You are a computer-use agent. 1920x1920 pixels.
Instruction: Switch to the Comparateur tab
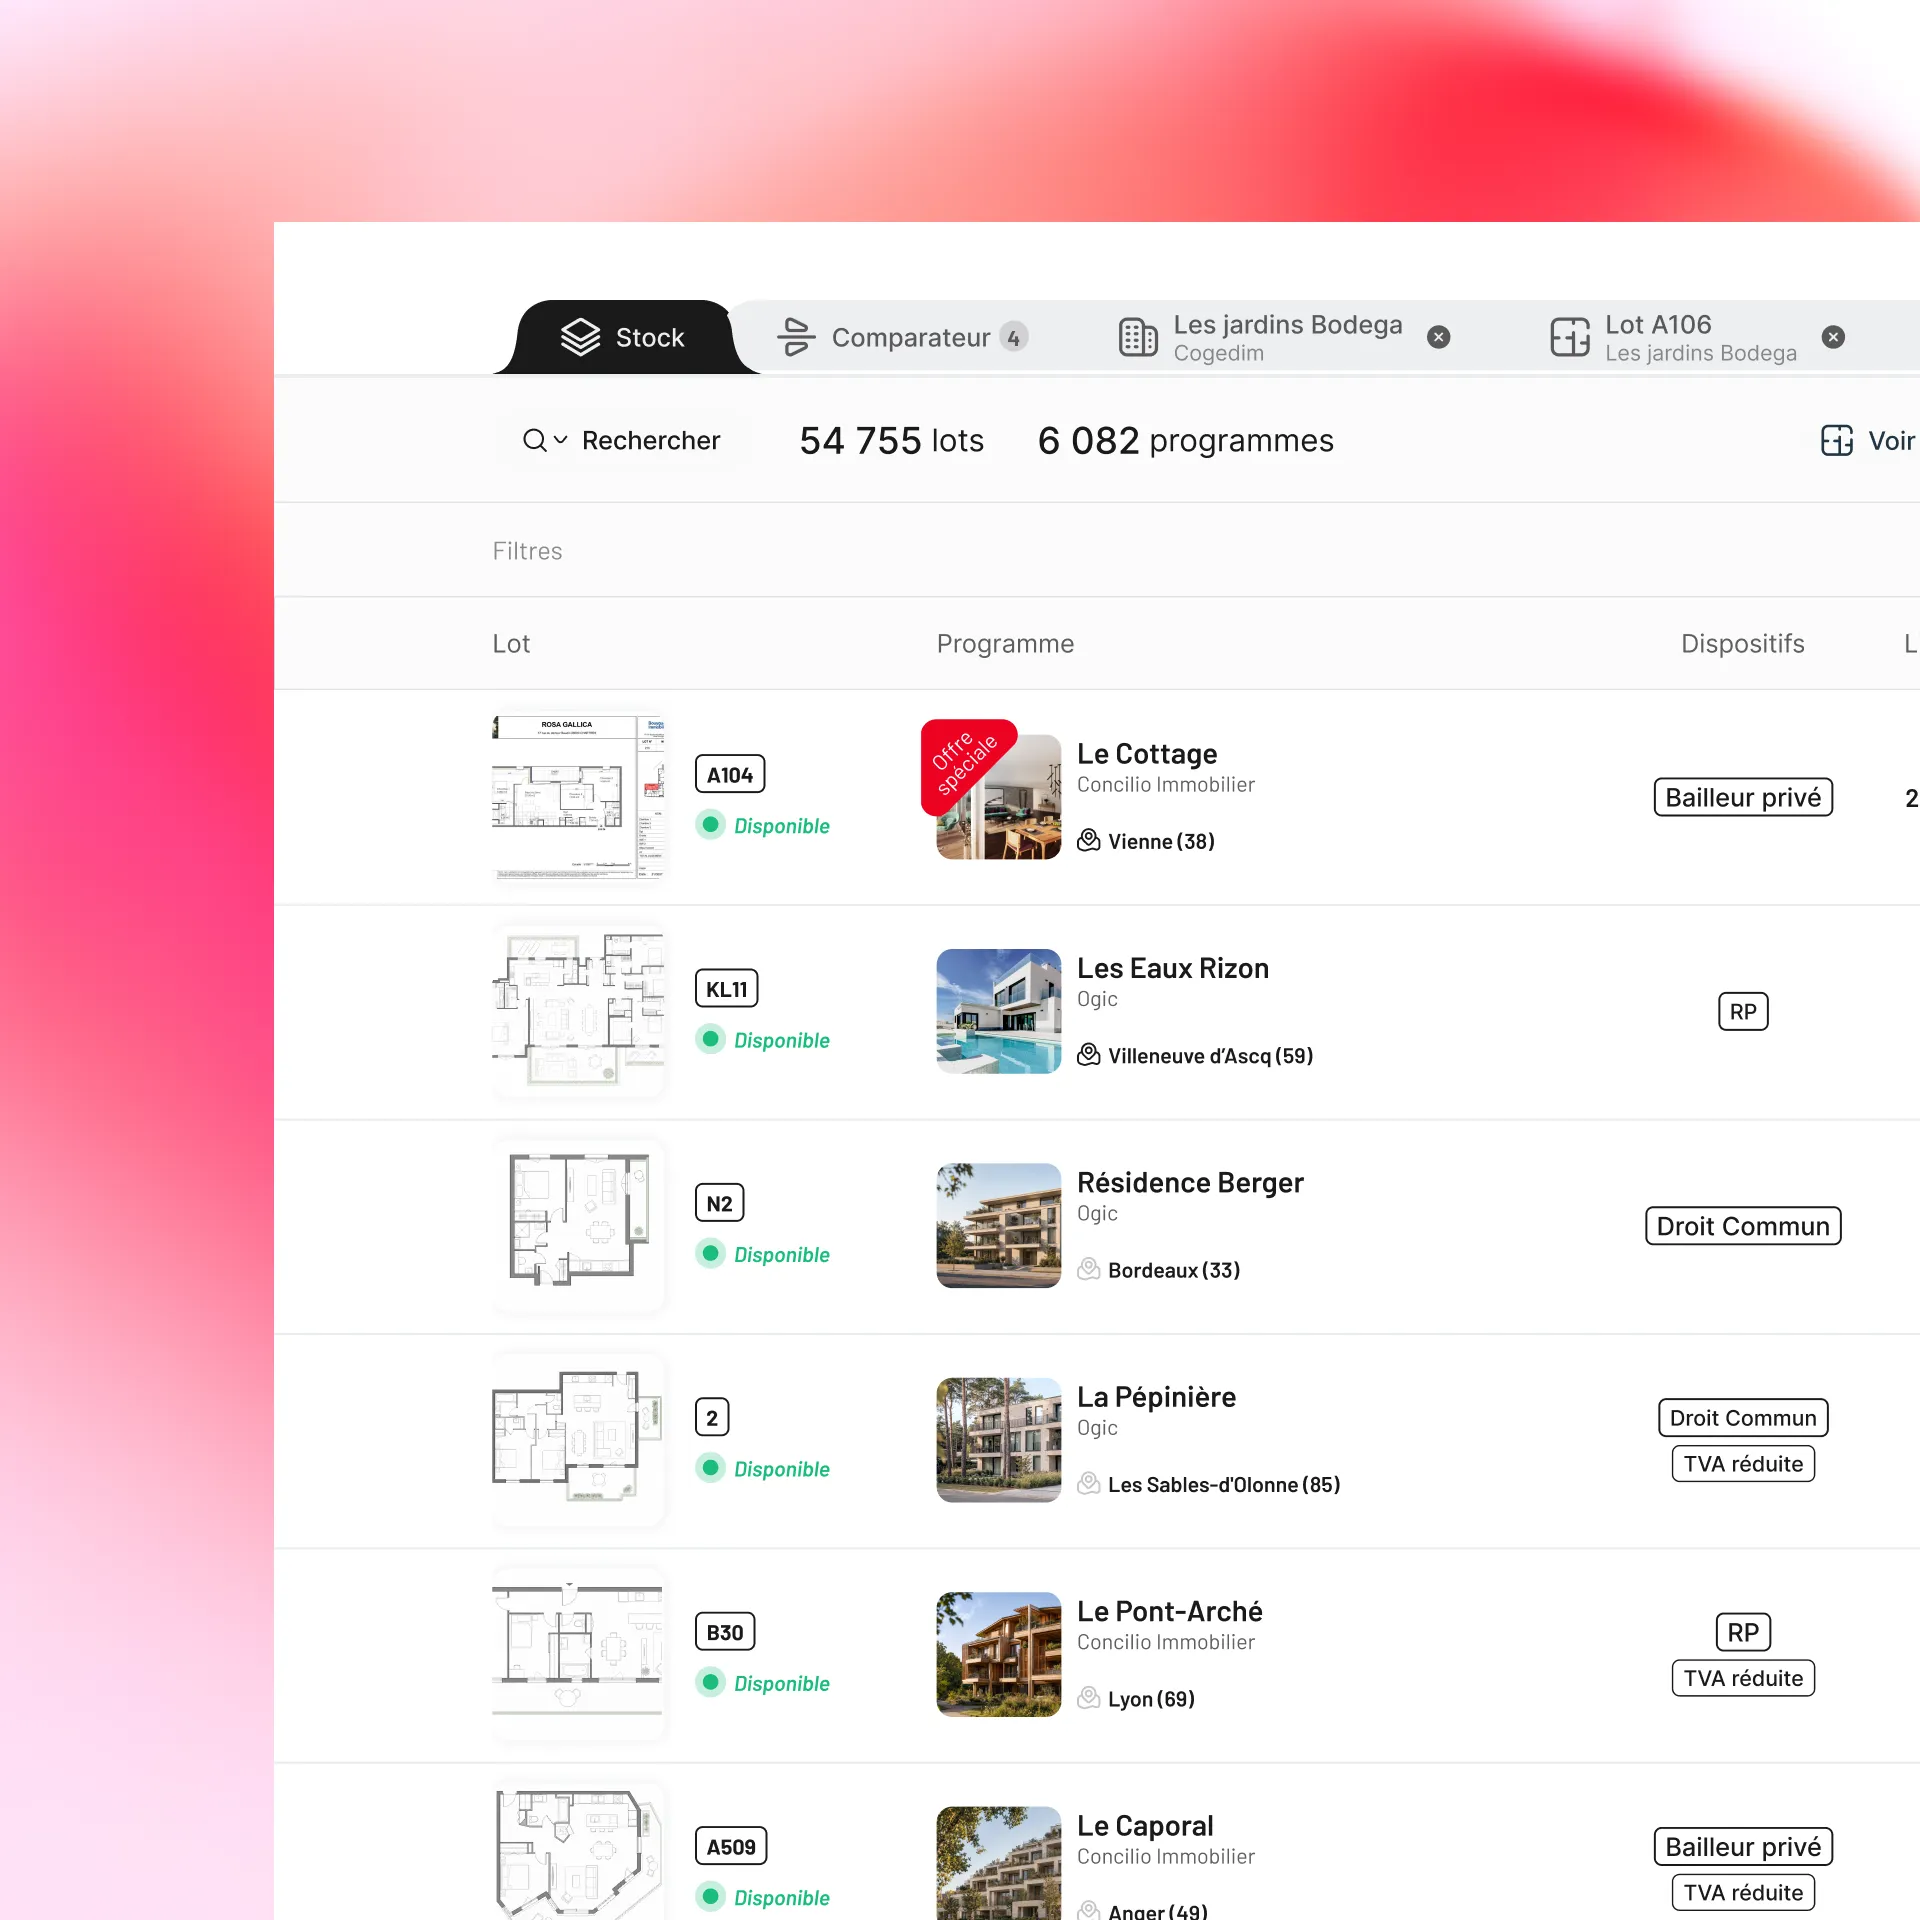click(x=903, y=338)
